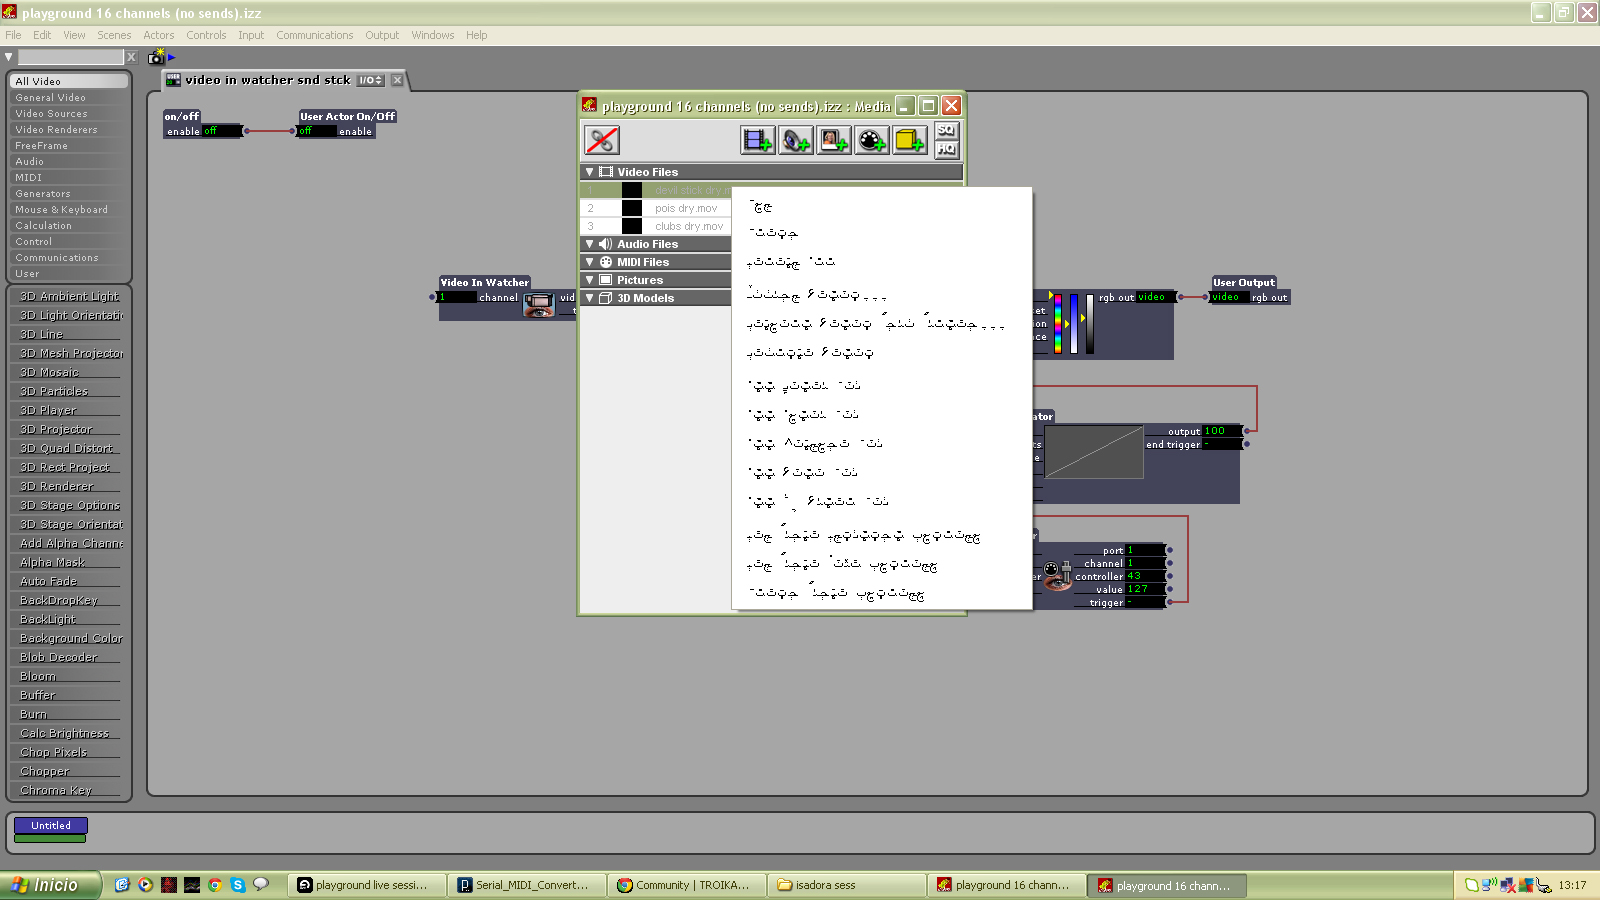Click the Video In Watcher channel value 1
The image size is (1600, 900).
click(457, 297)
